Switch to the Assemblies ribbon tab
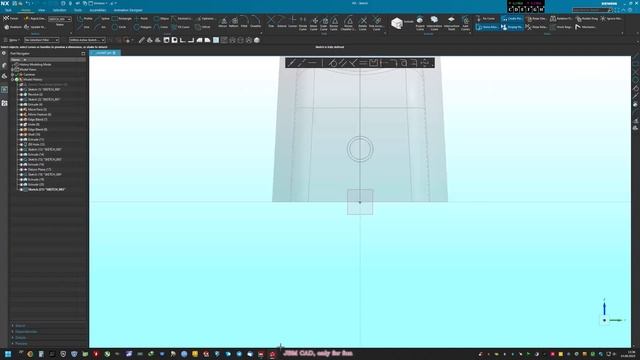 click(x=98, y=10)
